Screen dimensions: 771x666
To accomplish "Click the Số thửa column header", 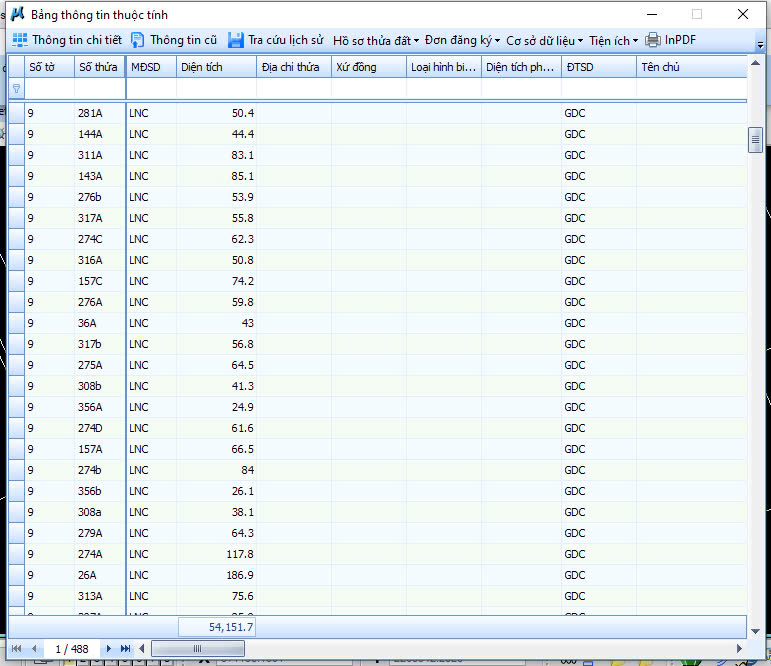I will click(98, 67).
